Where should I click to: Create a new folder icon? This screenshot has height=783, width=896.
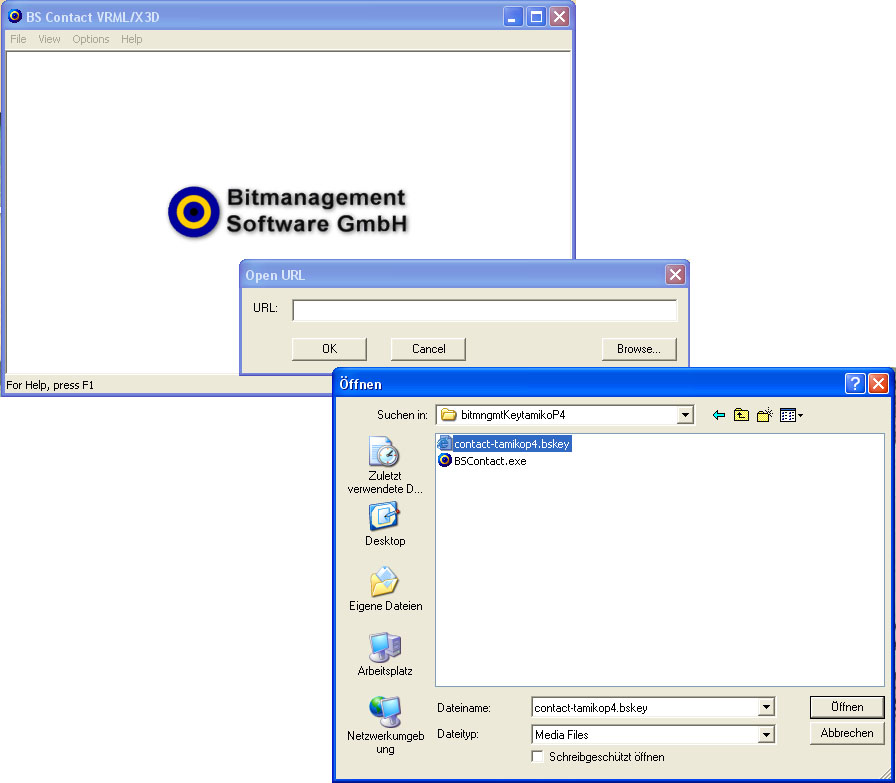coord(765,415)
